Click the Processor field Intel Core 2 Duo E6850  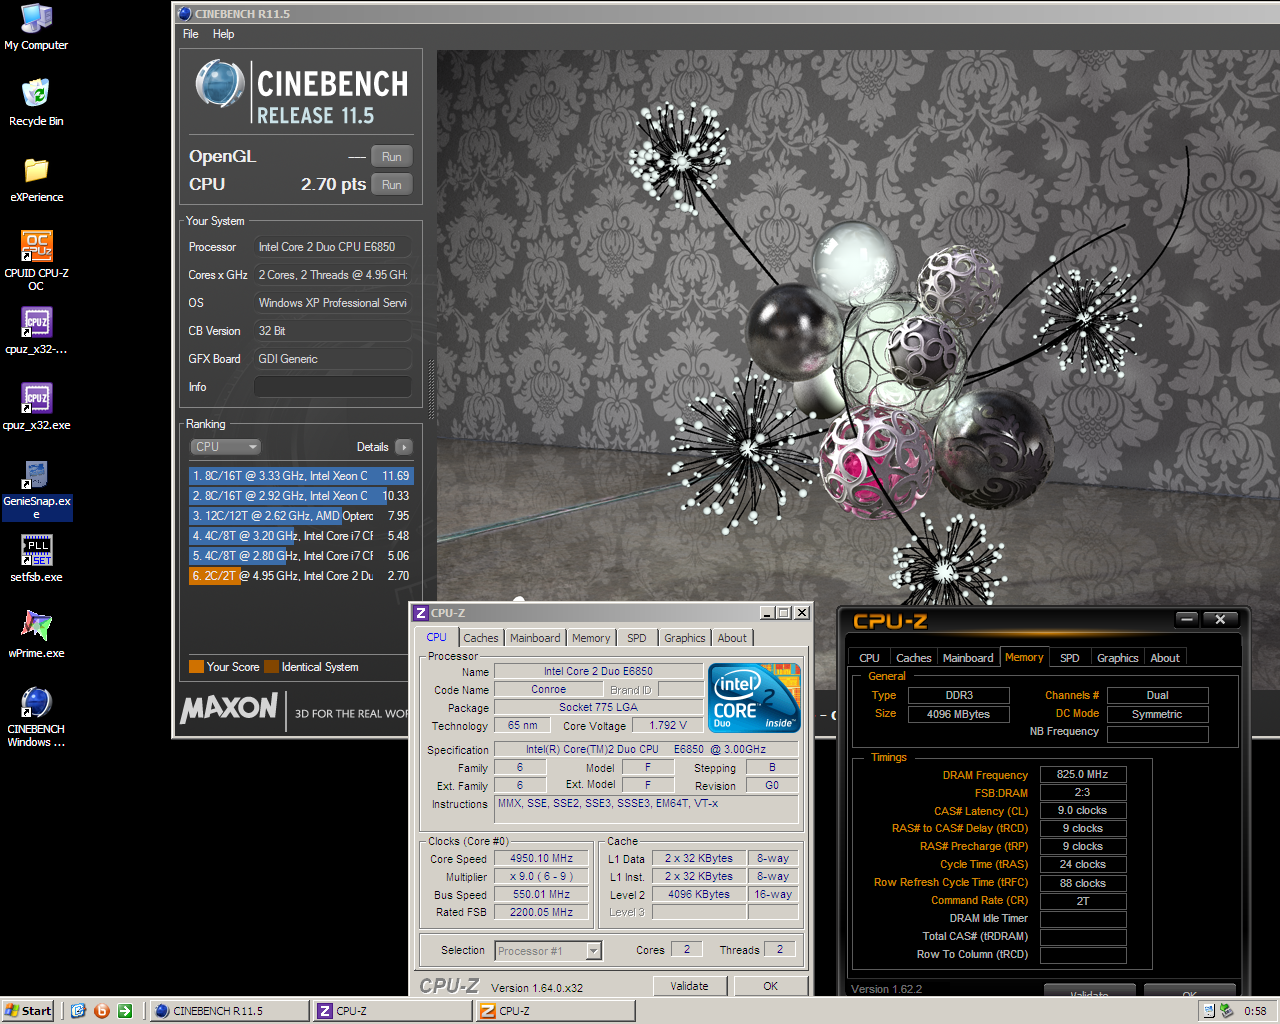[332, 247]
